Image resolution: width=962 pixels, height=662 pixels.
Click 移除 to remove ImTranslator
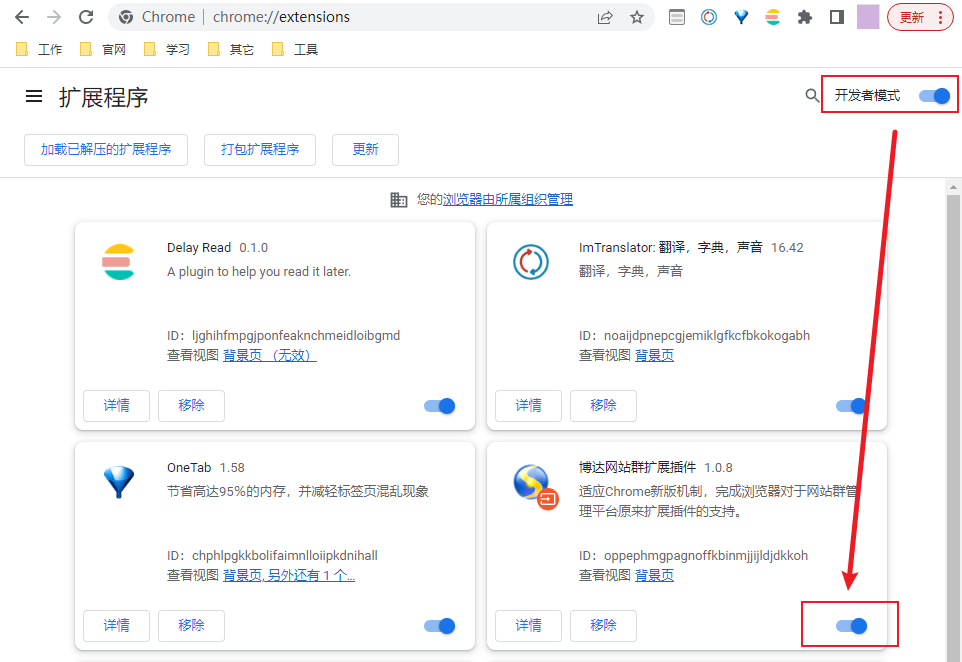(604, 406)
